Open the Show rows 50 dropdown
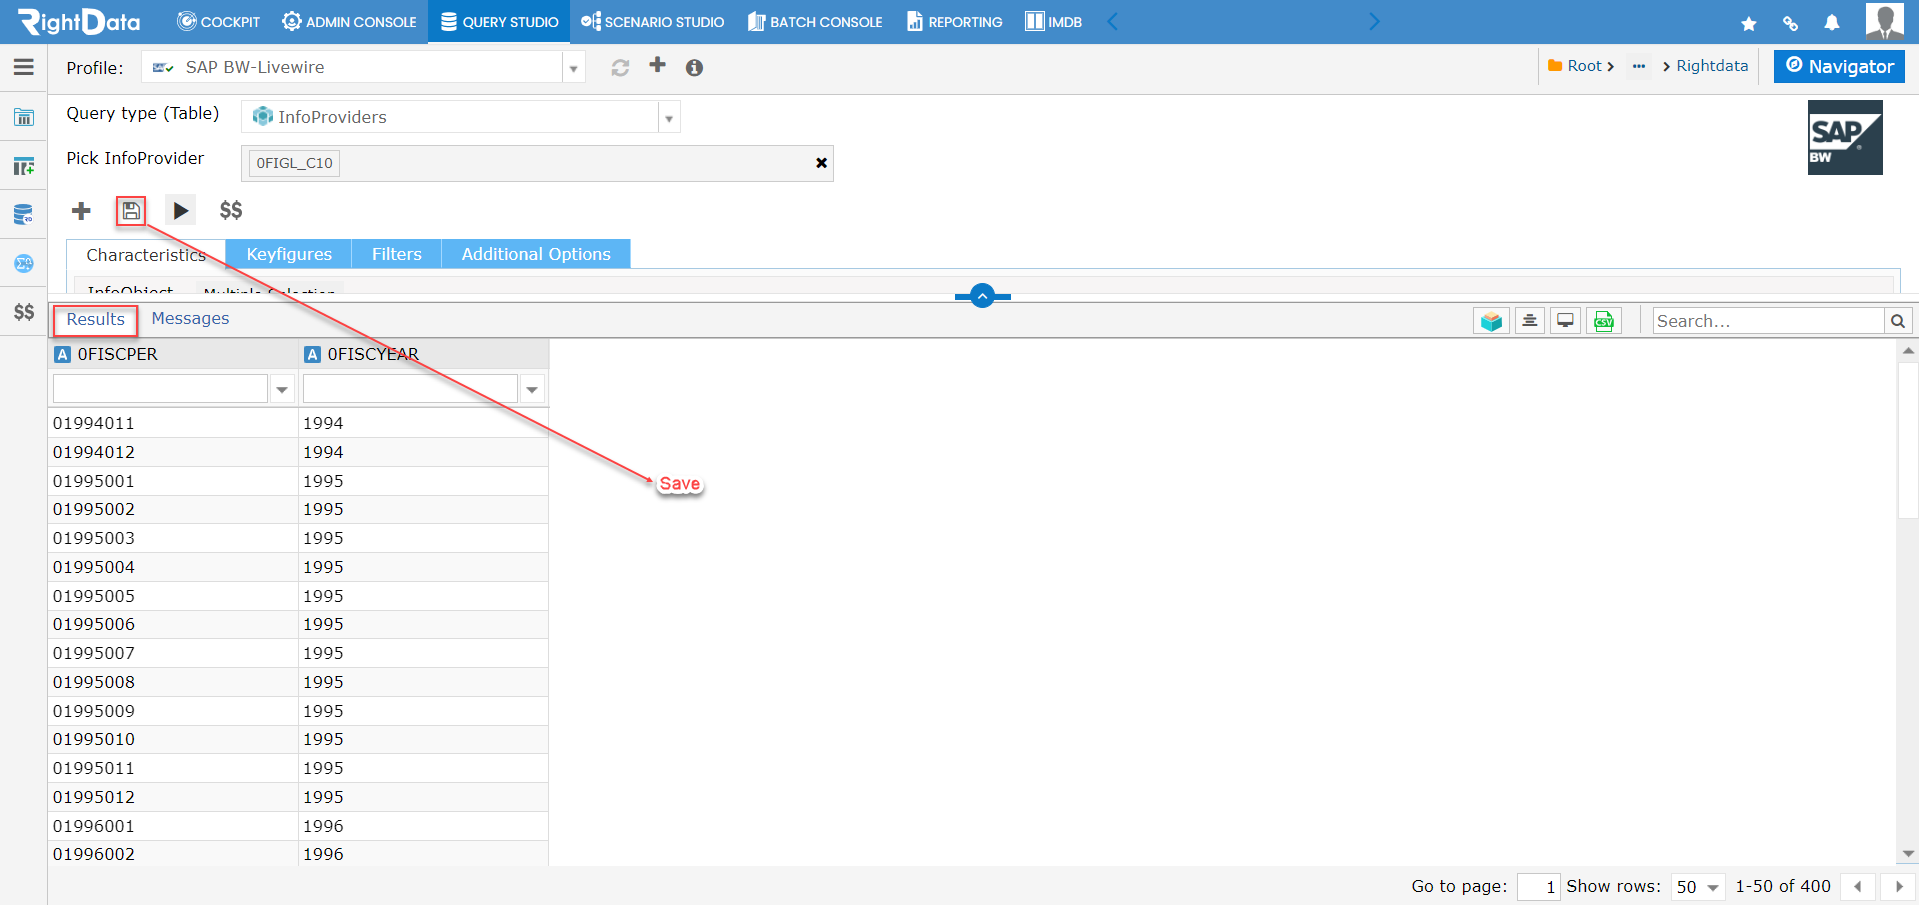1919x905 pixels. click(x=1697, y=886)
